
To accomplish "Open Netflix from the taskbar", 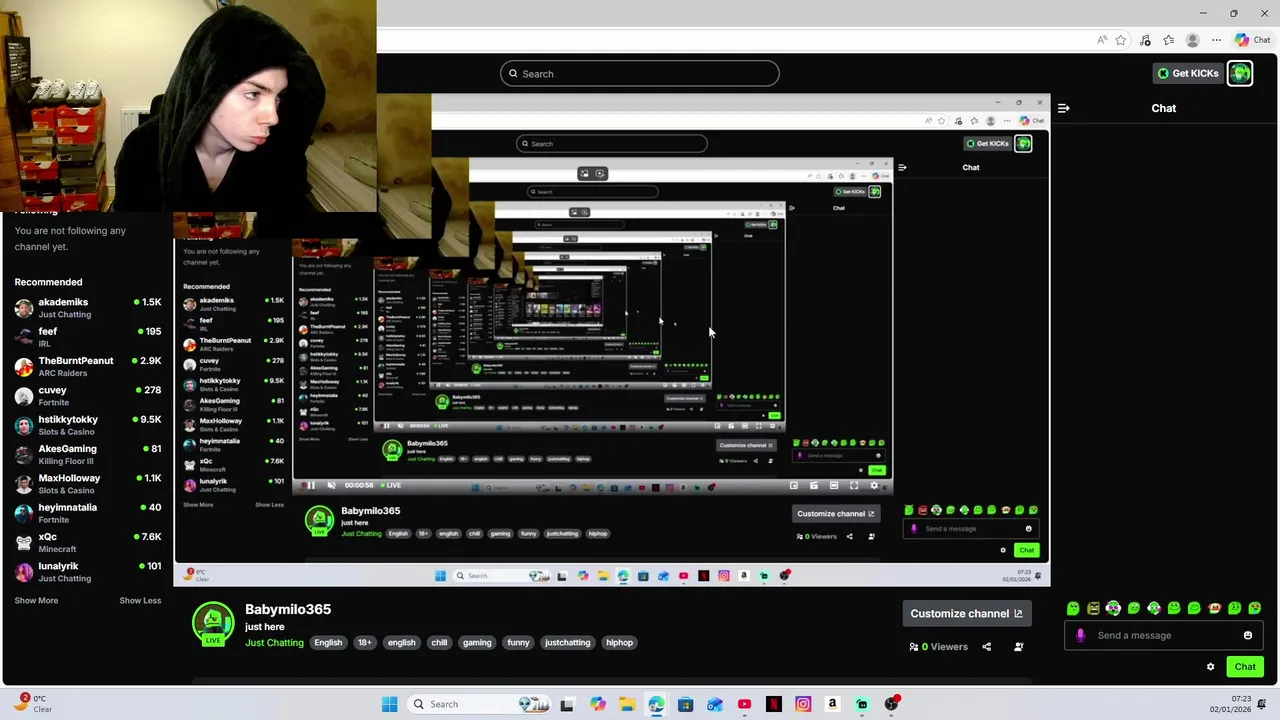I will point(773,704).
